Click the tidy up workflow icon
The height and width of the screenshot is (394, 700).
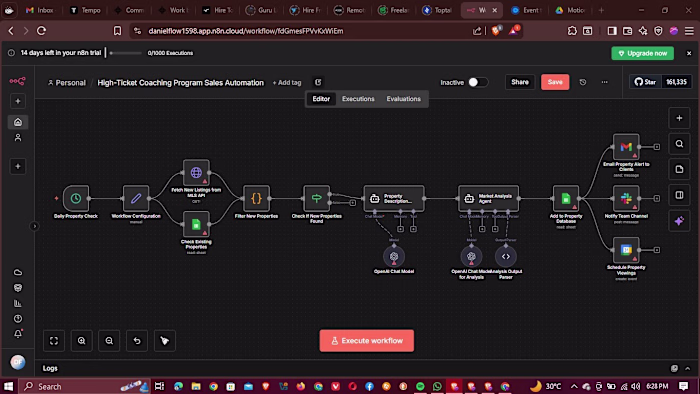[x=165, y=340]
